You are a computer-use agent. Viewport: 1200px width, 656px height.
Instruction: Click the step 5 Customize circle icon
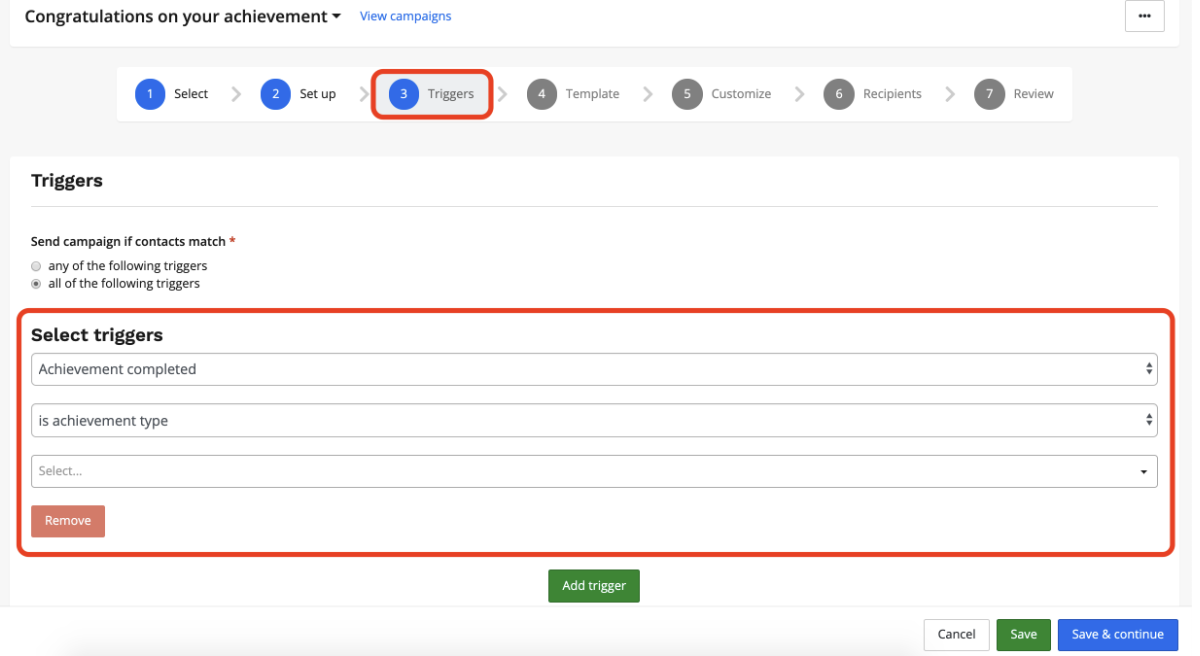(x=687, y=94)
